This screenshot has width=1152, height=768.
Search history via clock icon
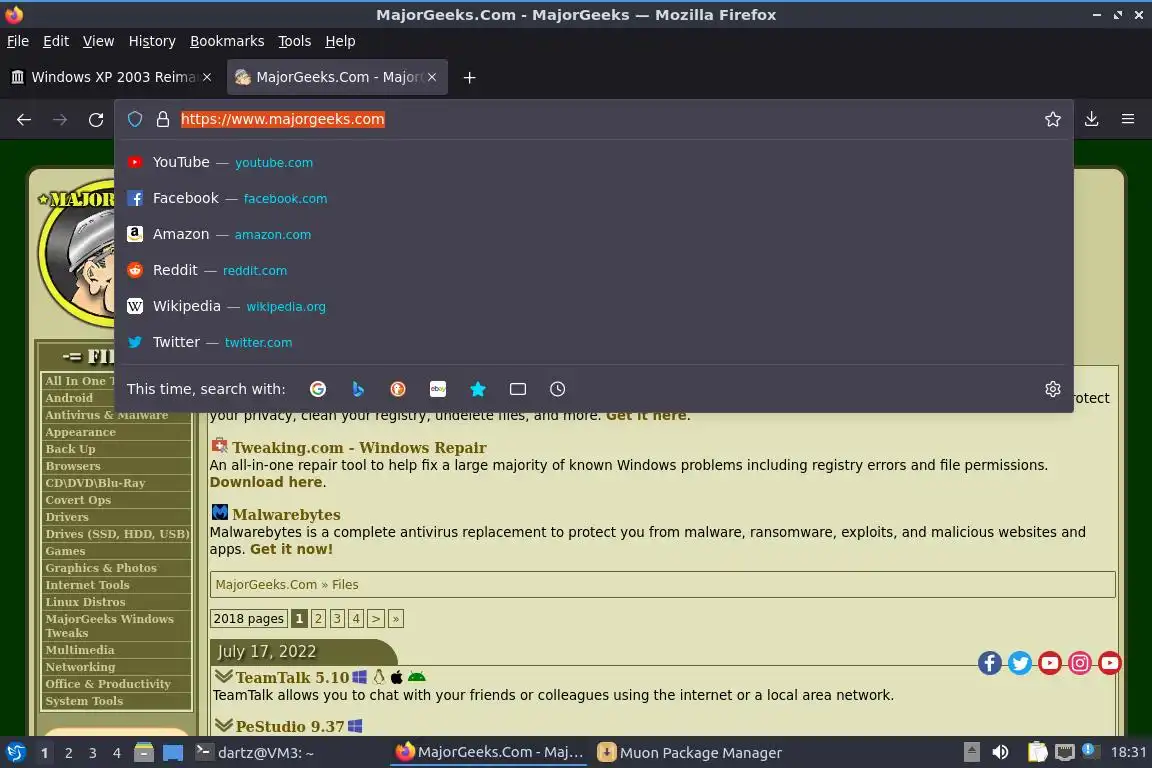click(x=558, y=389)
